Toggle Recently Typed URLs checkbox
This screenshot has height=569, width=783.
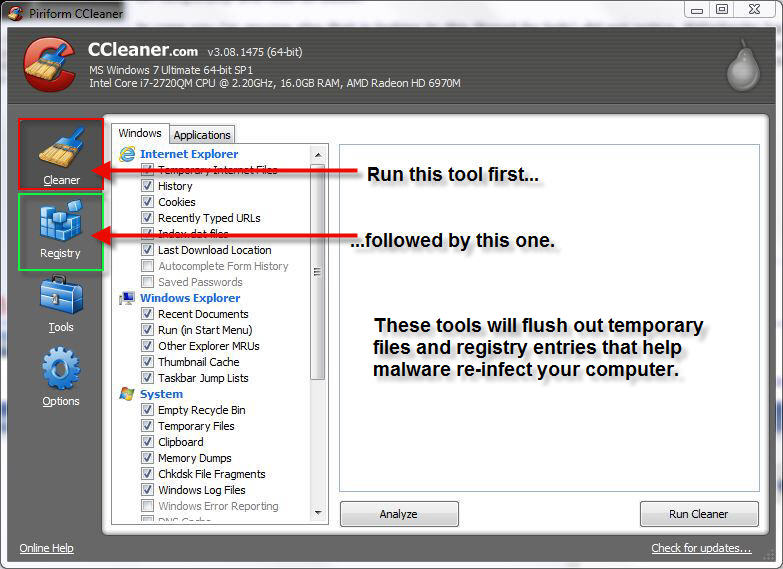coord(147,218)
